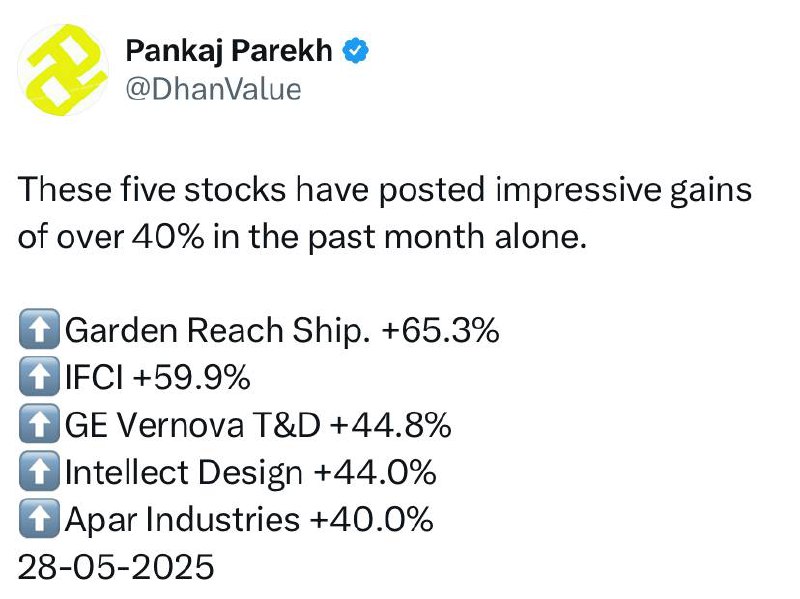800x599 pixels.
Task: Click the sentence starting 'These five stocks'
Action: click(385, 213)
